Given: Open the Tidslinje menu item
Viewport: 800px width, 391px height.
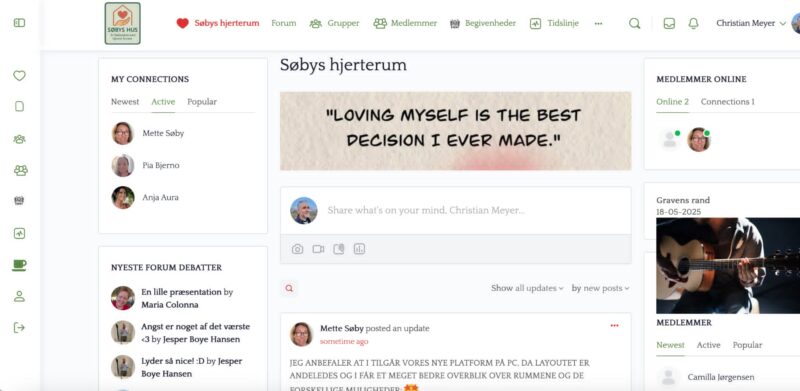Looking at the screenshot, I should (x=554, y=23).
